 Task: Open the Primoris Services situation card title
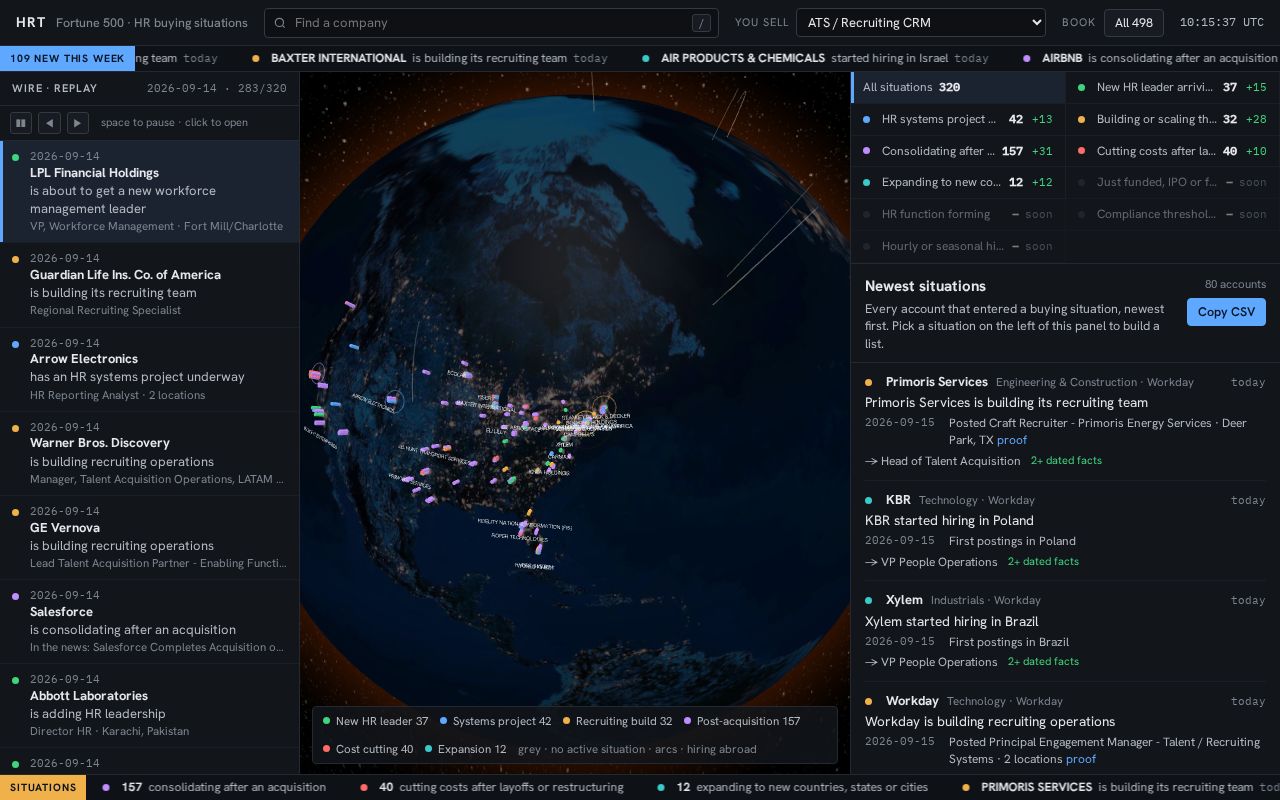click(x=1006, y=403)
